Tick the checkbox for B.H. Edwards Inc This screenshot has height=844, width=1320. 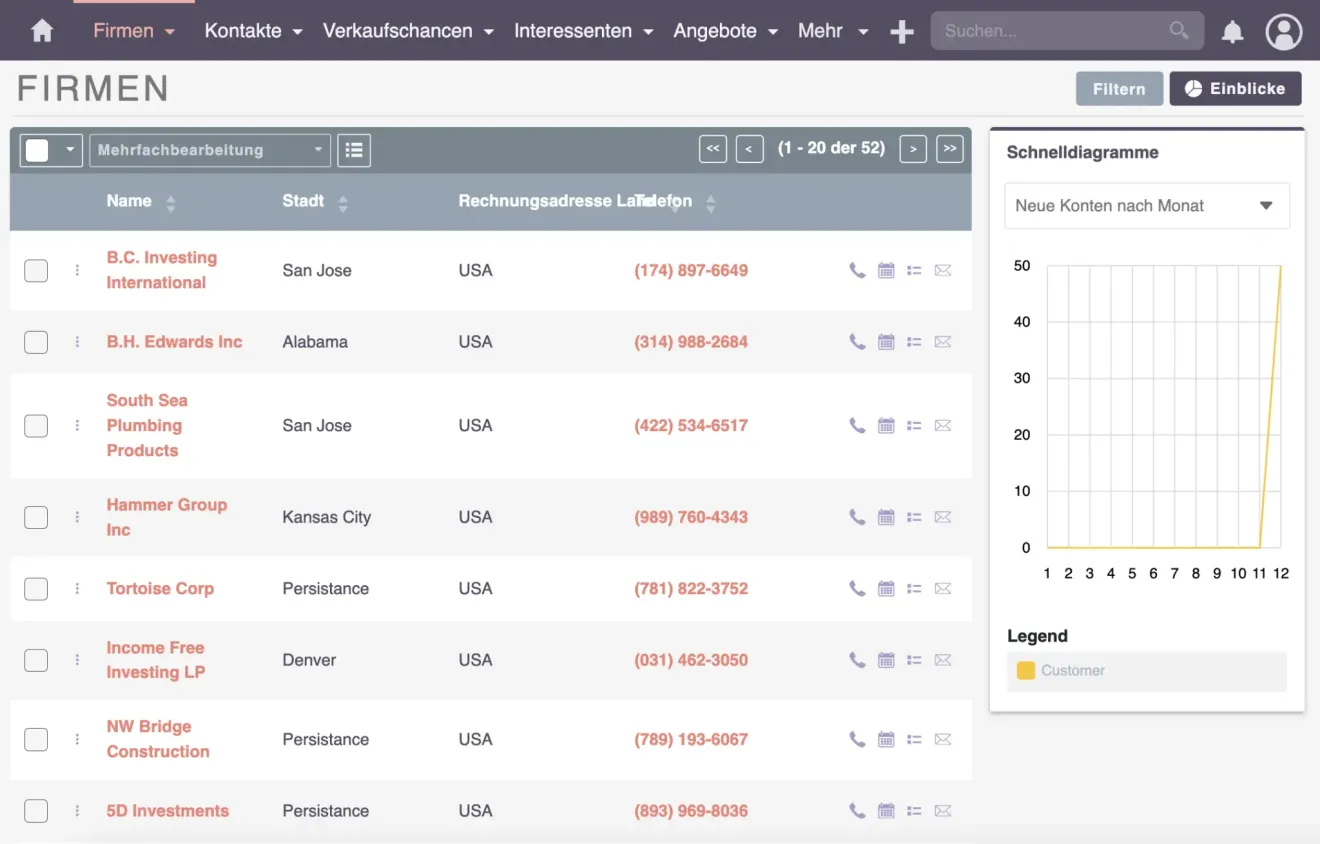[x=36, y=342]
